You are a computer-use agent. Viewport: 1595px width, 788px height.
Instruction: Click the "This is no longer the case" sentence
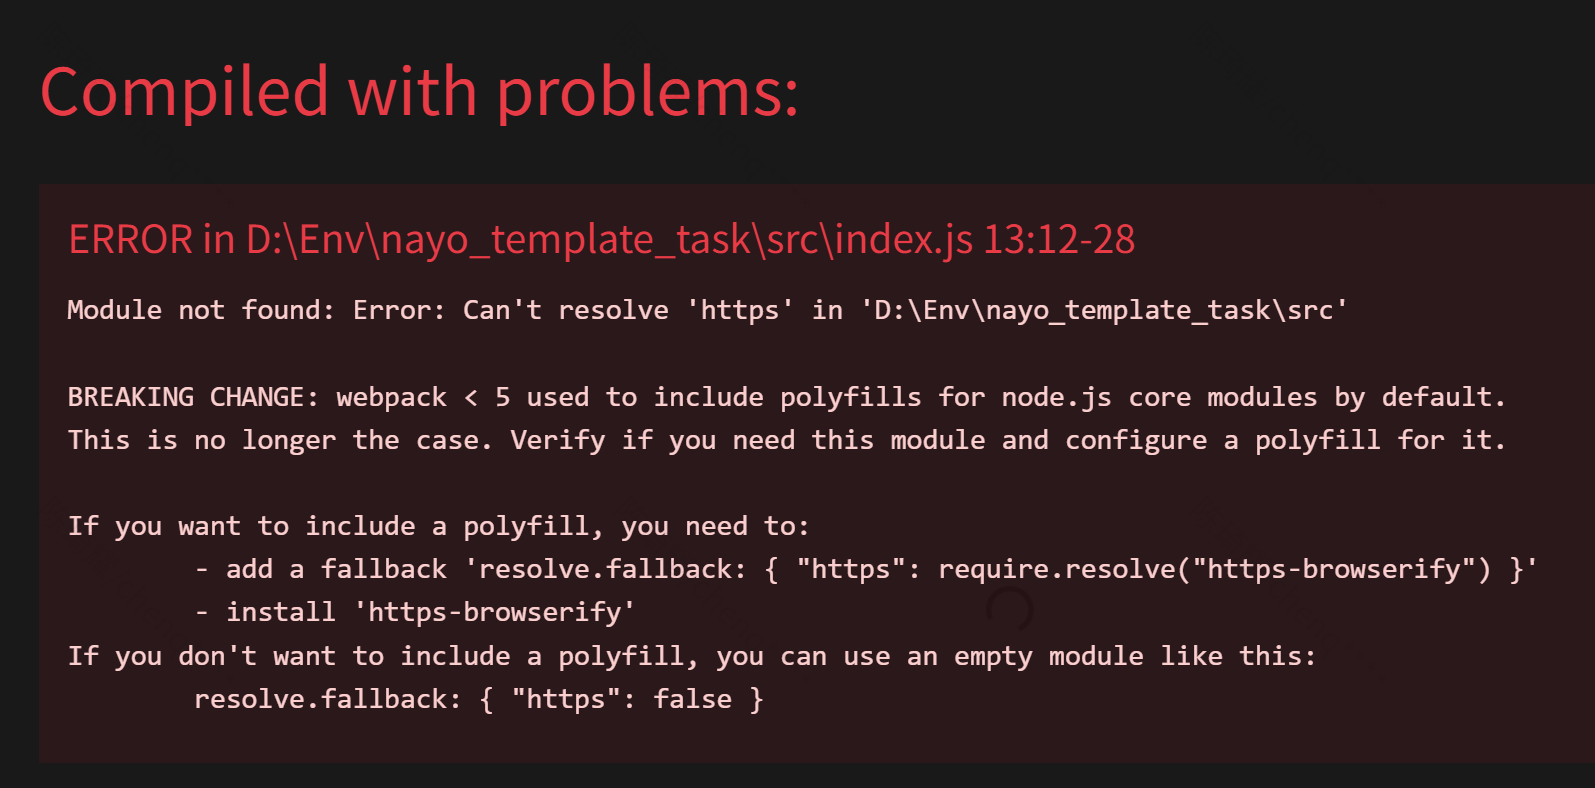280,440
